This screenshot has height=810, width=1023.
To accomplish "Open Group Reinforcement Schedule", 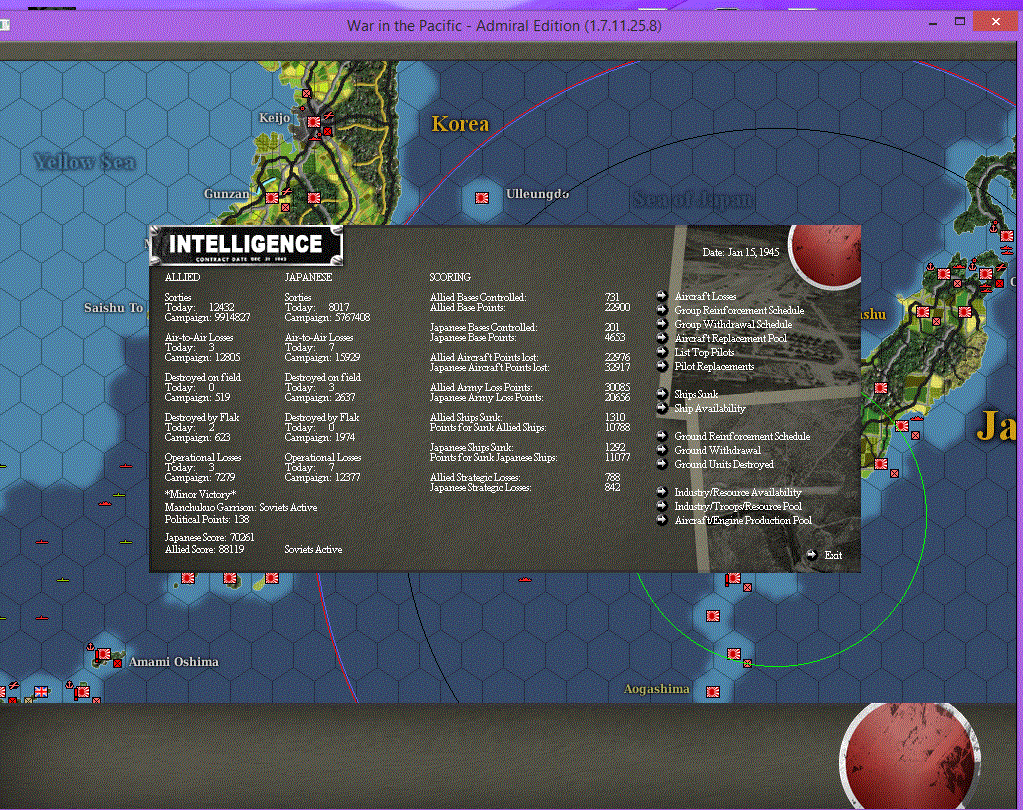I will tap(739, 310).
